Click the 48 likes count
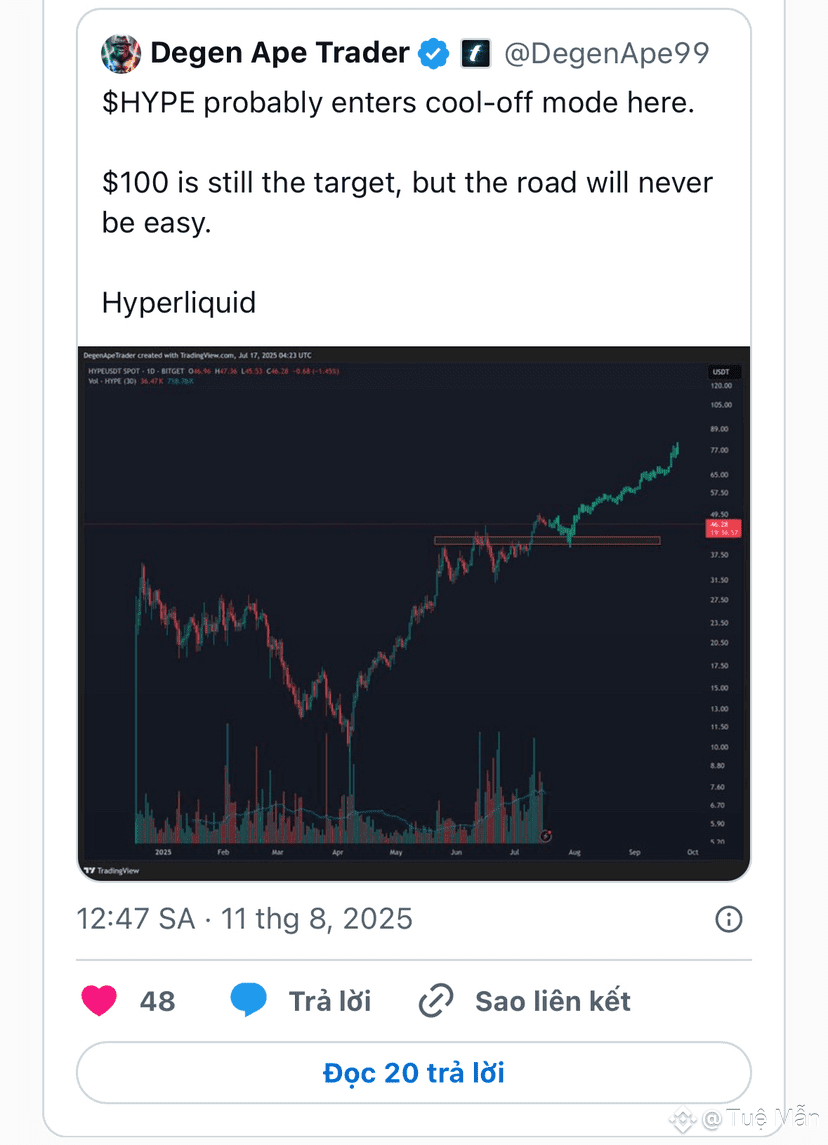 click(158, 1001)
